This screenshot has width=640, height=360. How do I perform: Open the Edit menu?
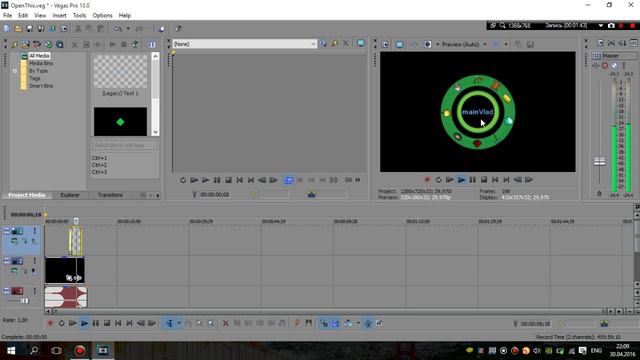pos(23,16)
